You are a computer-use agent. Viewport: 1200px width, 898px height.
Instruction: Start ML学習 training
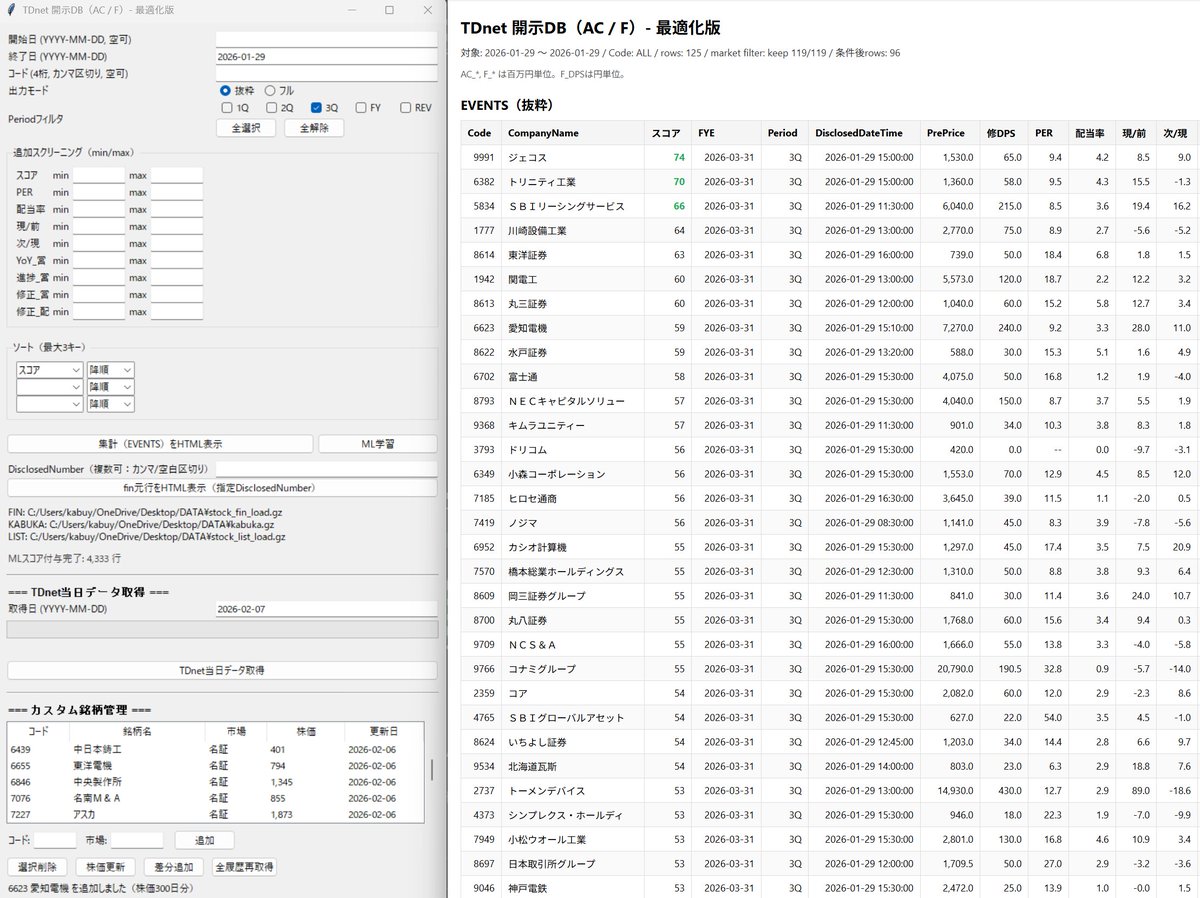(378, 444)
